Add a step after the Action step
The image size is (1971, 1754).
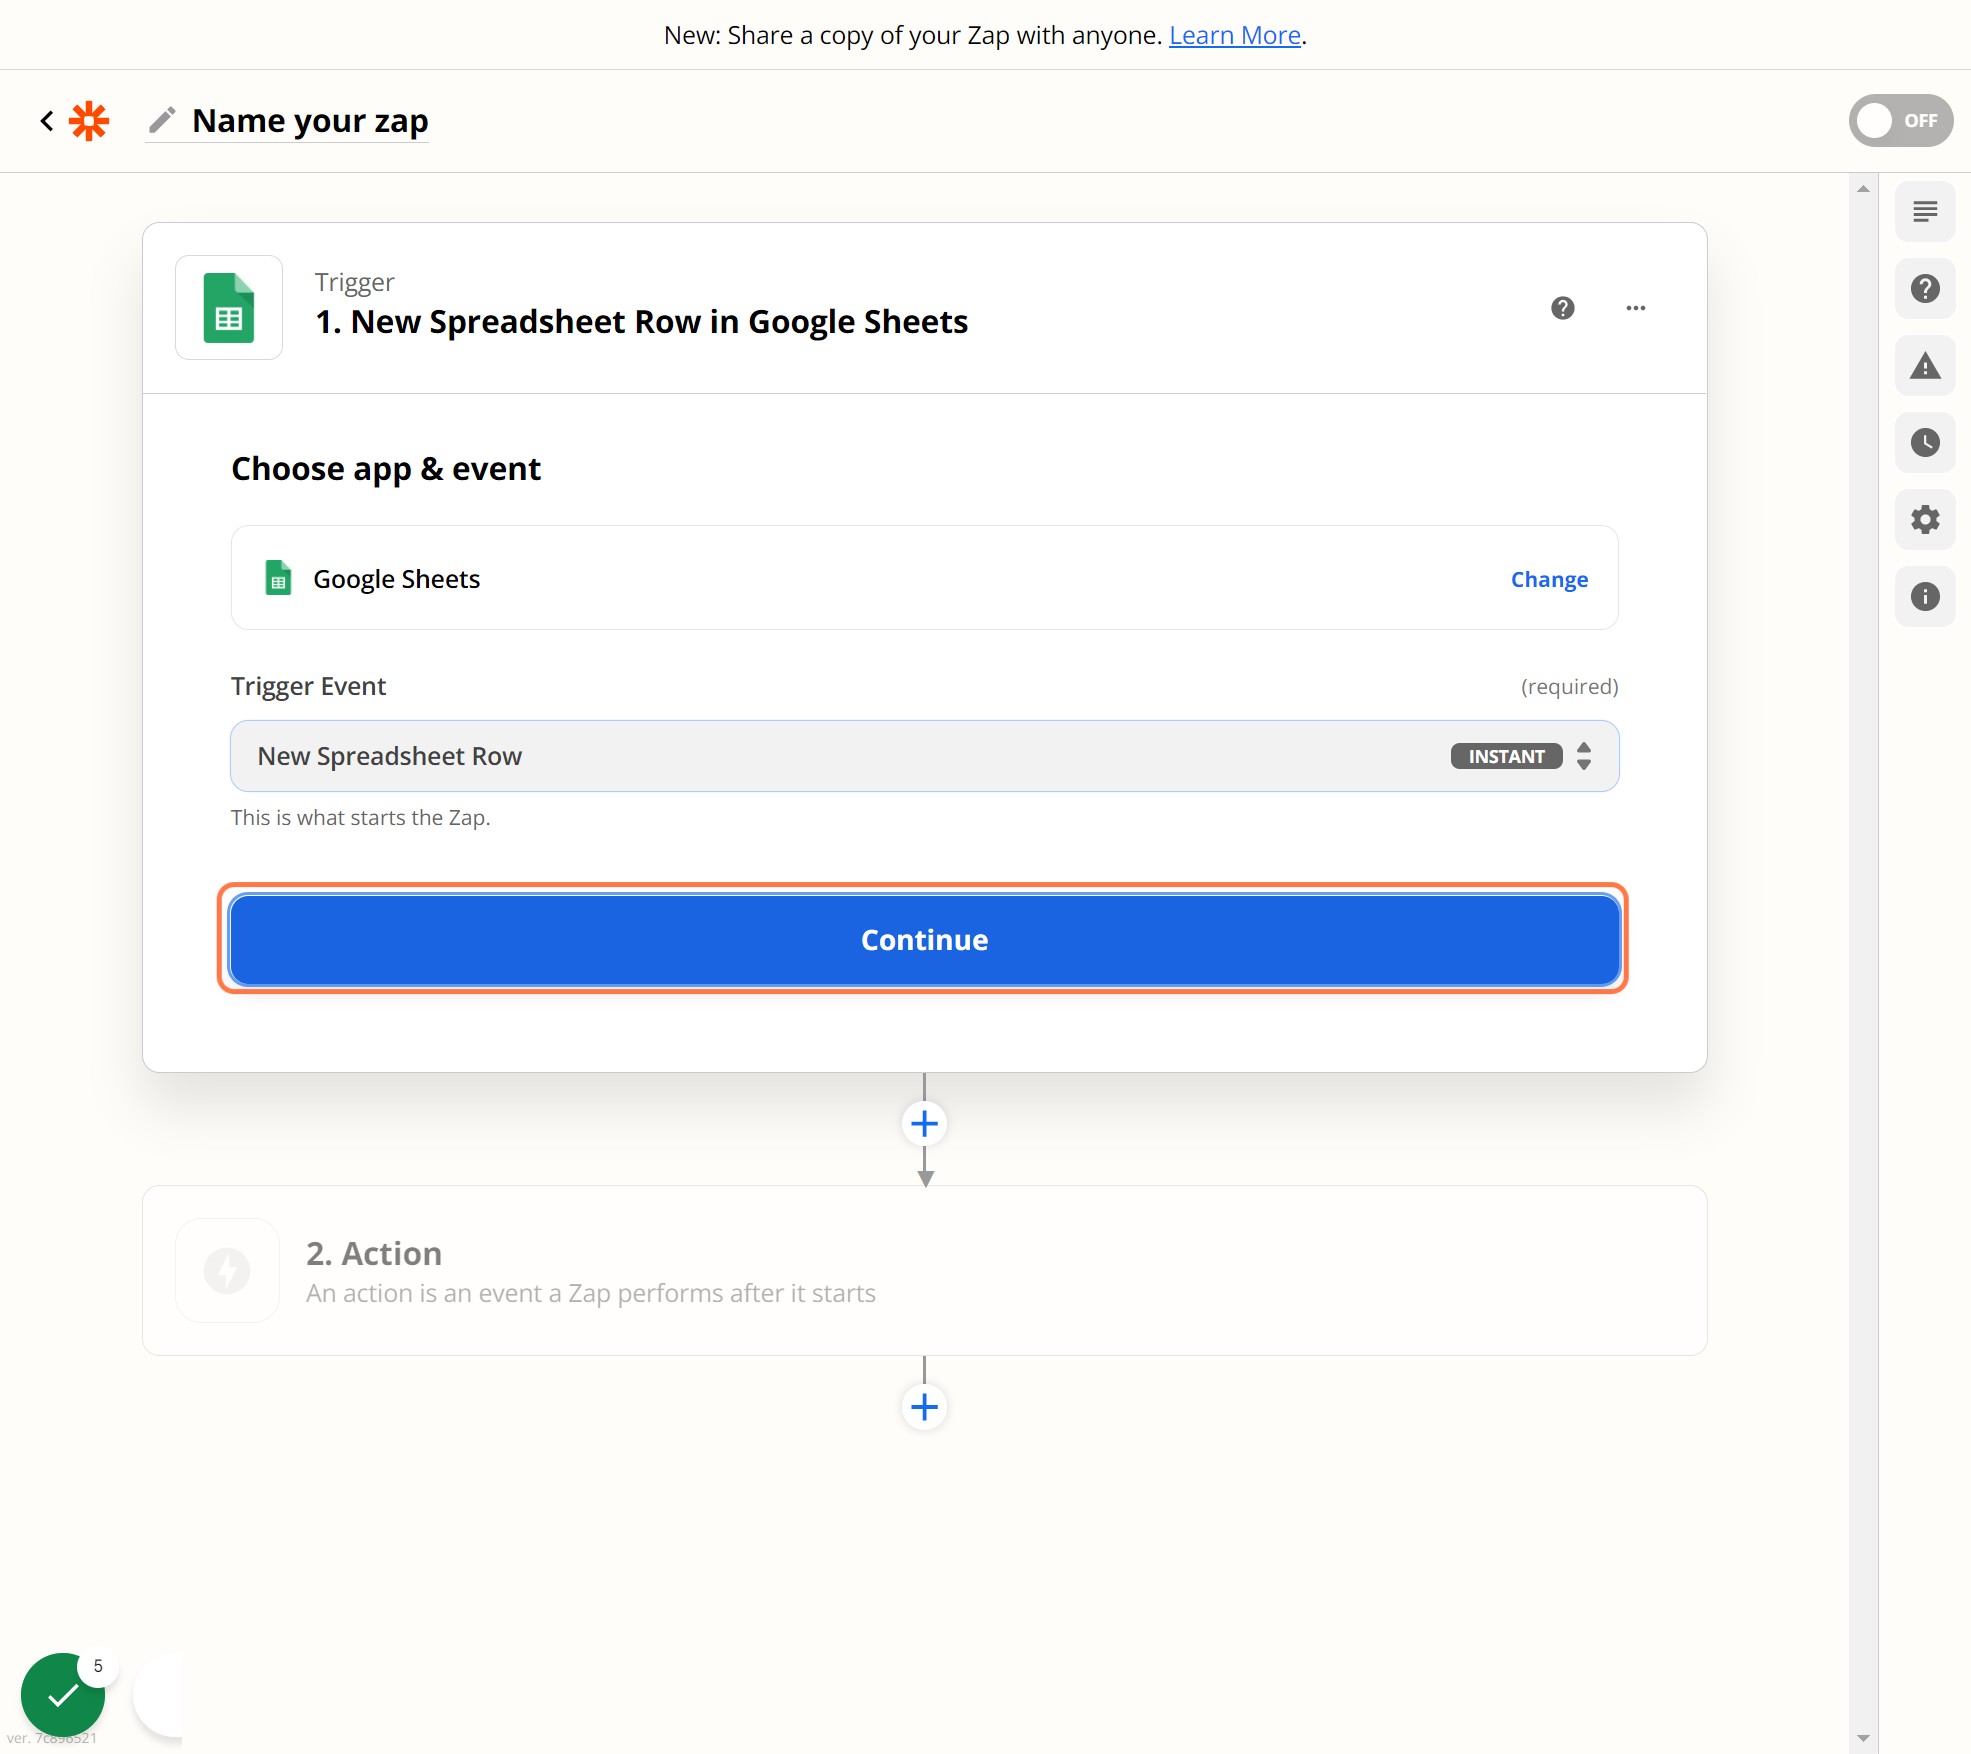pyautogui.click(x=924, y=1408)
